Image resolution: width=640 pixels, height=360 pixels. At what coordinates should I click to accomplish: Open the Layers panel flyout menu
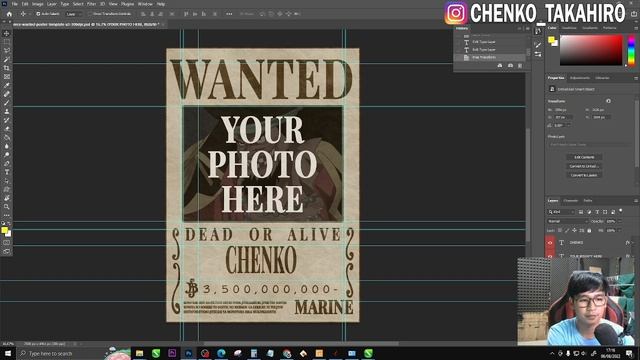[x=636, y=201]
